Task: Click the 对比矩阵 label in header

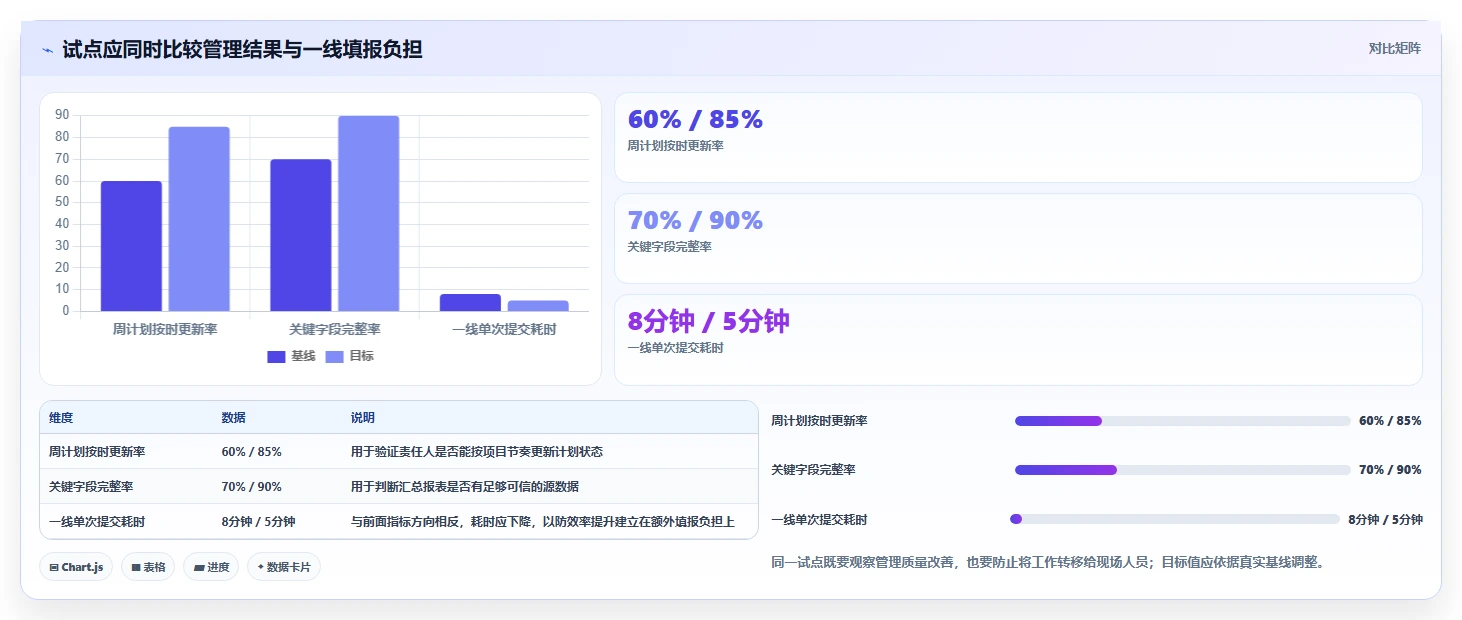Action: pyautogui.click(x=1395, y=48)
